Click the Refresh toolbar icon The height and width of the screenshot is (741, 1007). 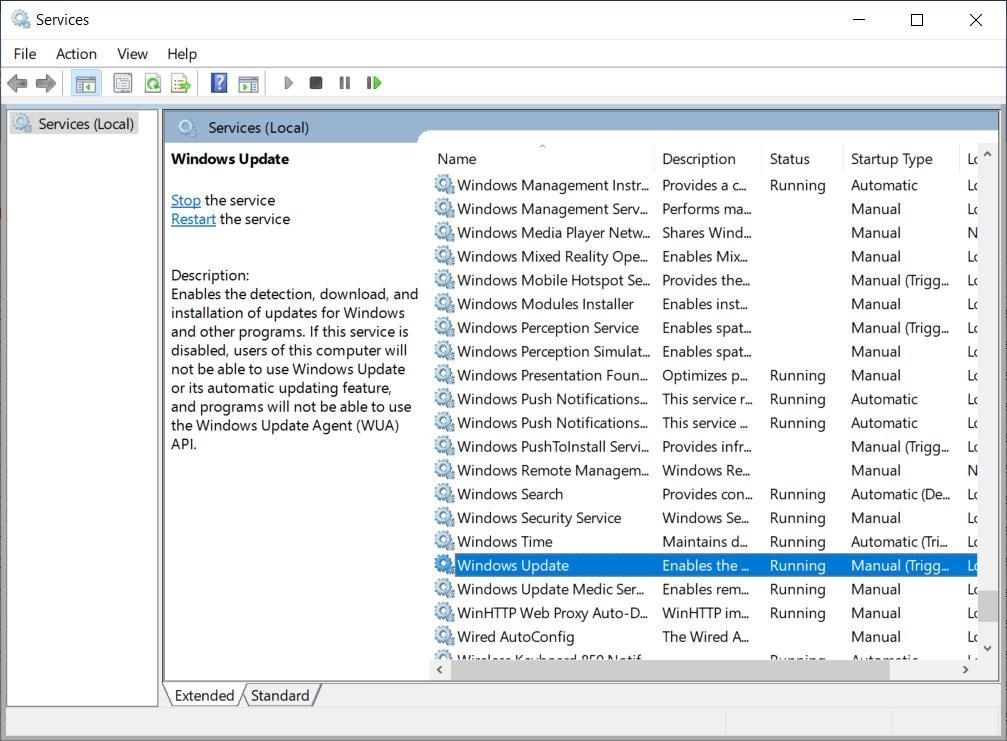click(152, 83)
